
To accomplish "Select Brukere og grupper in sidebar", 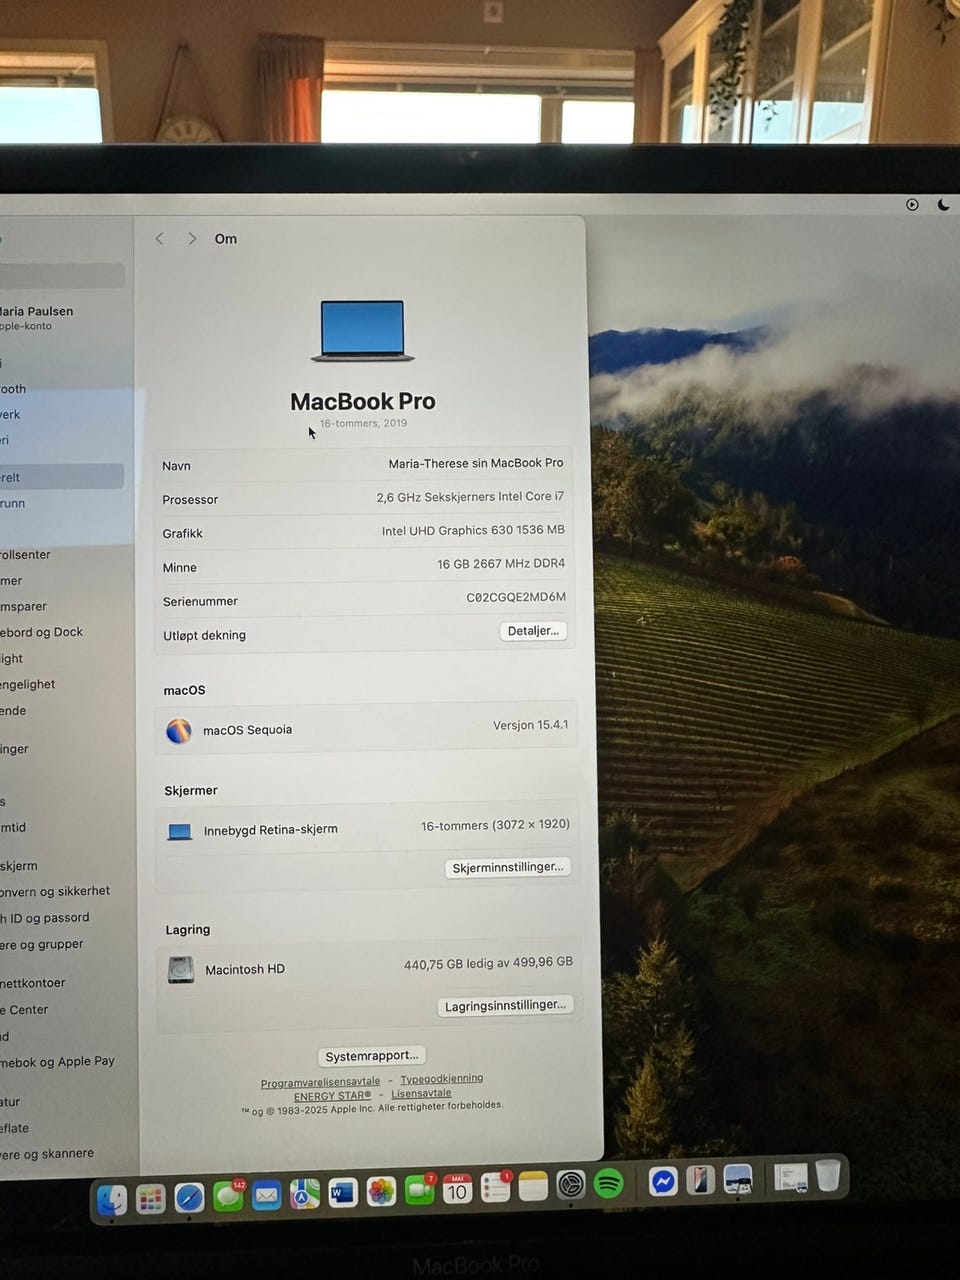I will 42,944.
